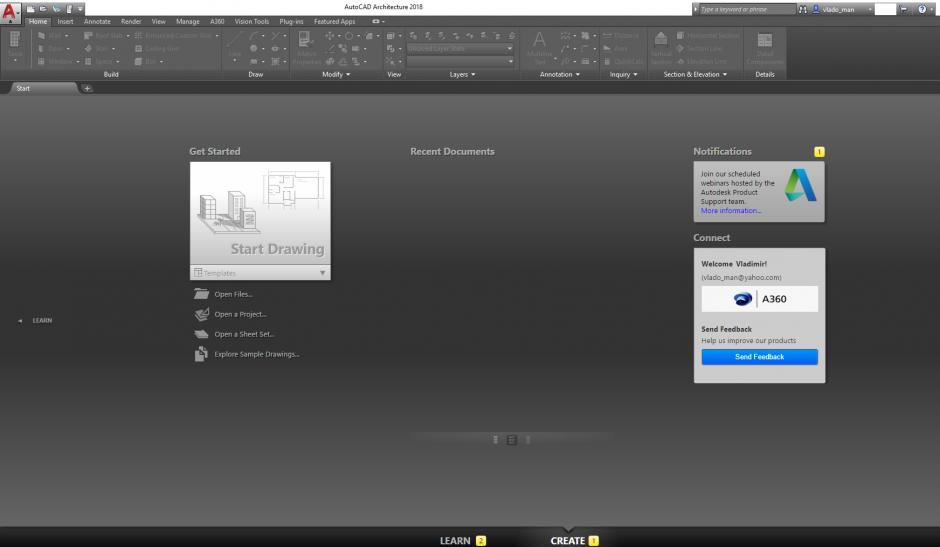This screenshot has height=547, width=940.
Task: Click the Help question mark icon
Action: tap(922, 9)
